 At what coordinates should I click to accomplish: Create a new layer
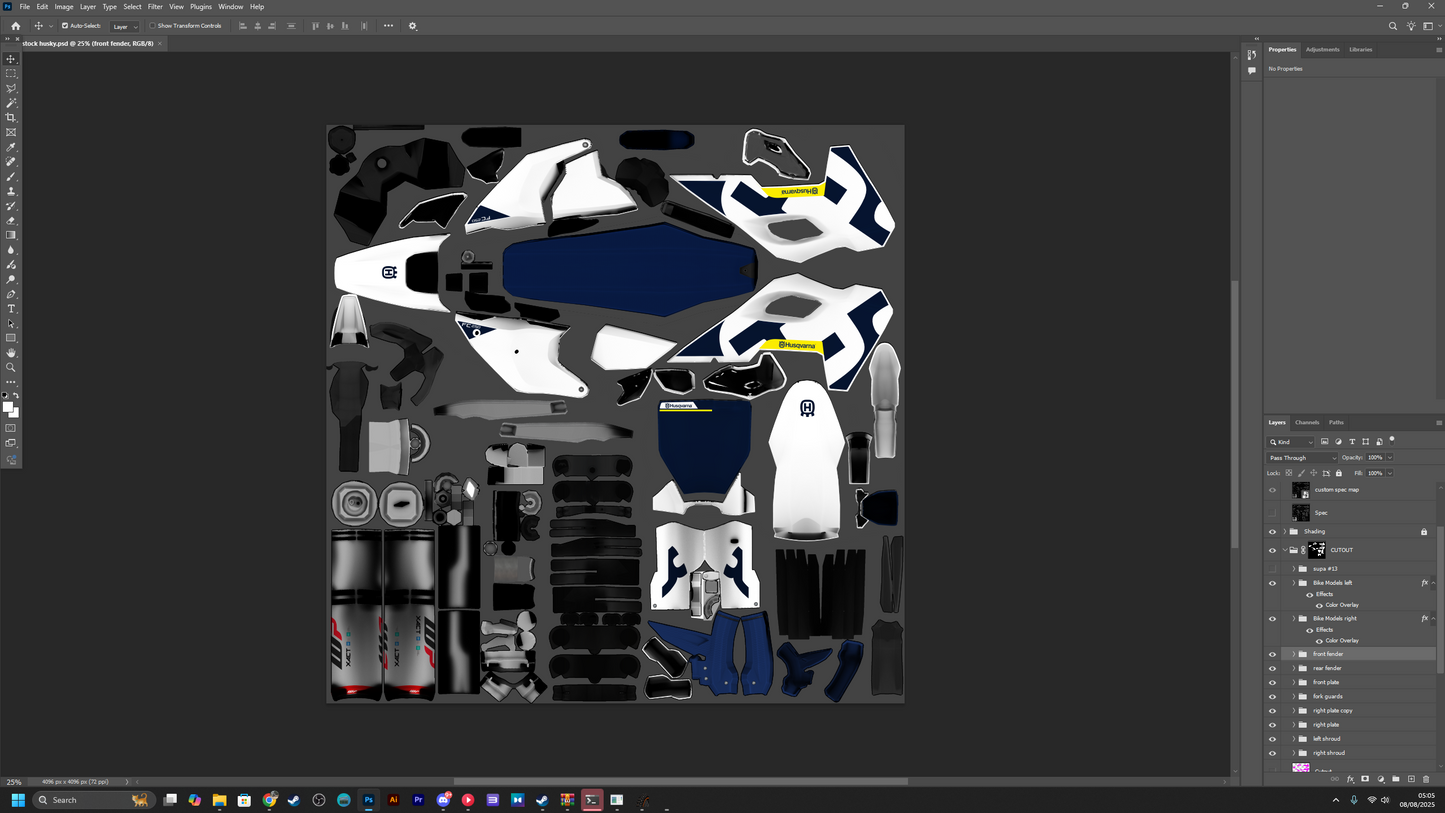coord(1410,779)
